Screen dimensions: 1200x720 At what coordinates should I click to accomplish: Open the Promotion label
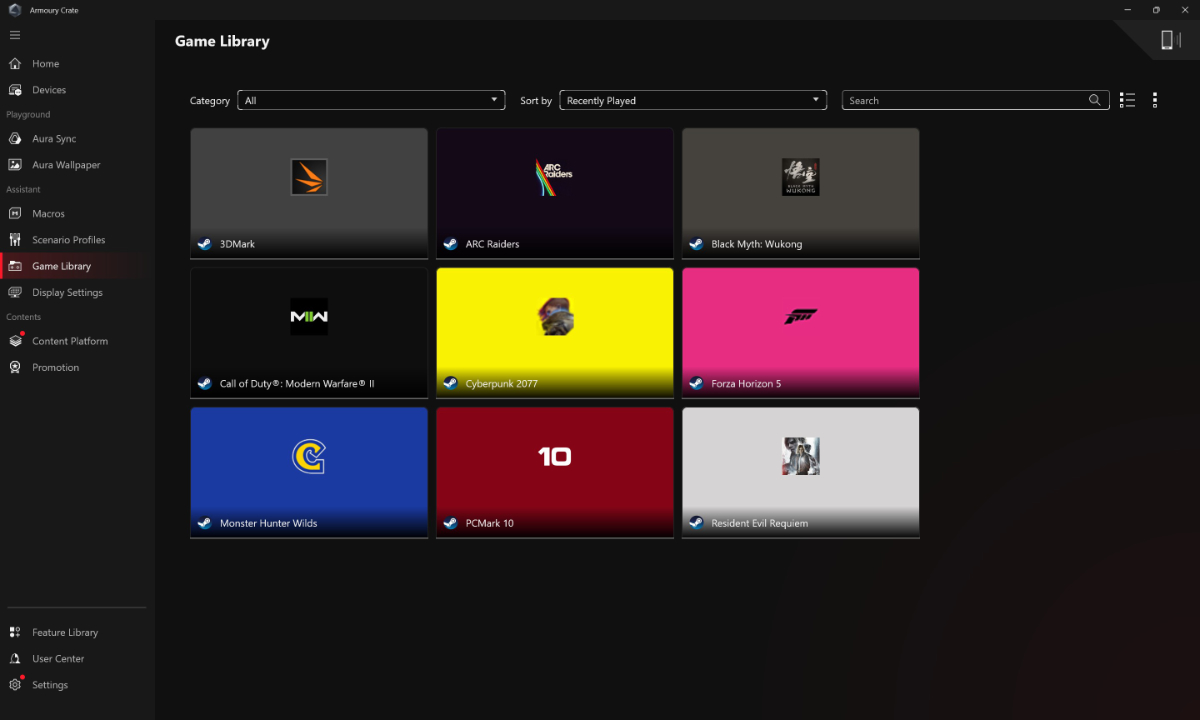(55, 368)
